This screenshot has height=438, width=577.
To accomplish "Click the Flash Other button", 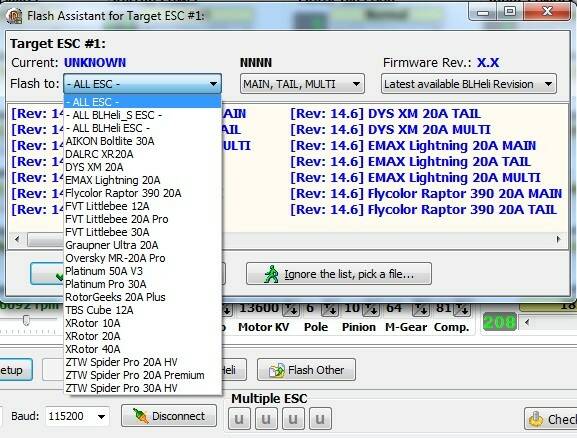I will tap(306, 370).
